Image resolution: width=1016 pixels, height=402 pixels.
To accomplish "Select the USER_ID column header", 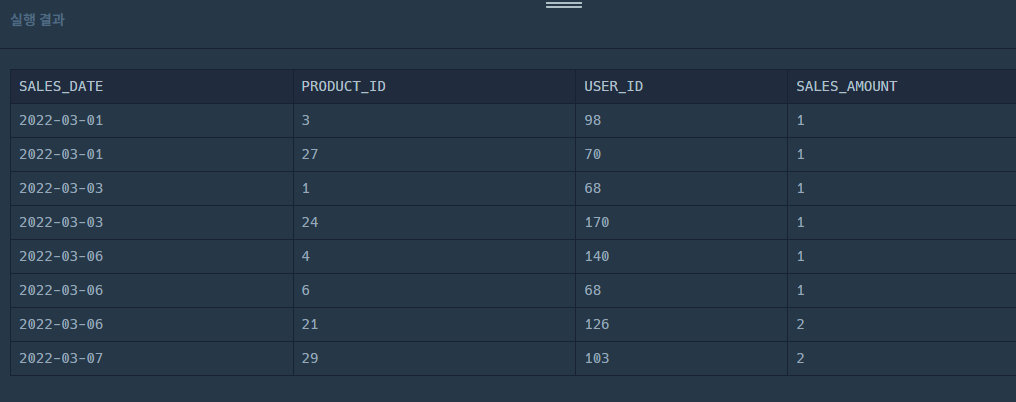I will [681, 86].
